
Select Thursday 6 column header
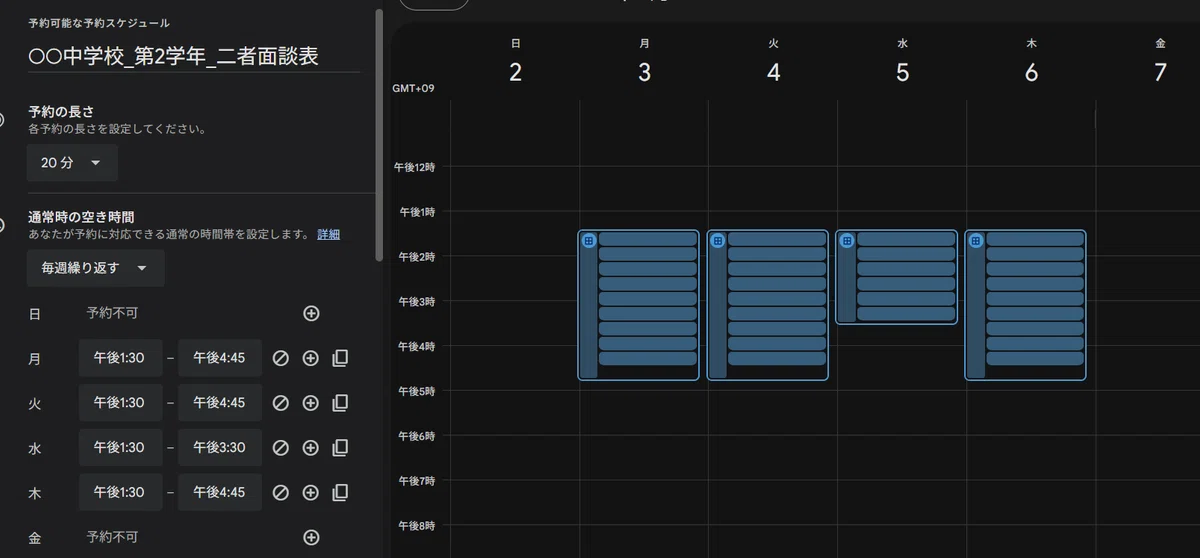(x=1031, y=63)
